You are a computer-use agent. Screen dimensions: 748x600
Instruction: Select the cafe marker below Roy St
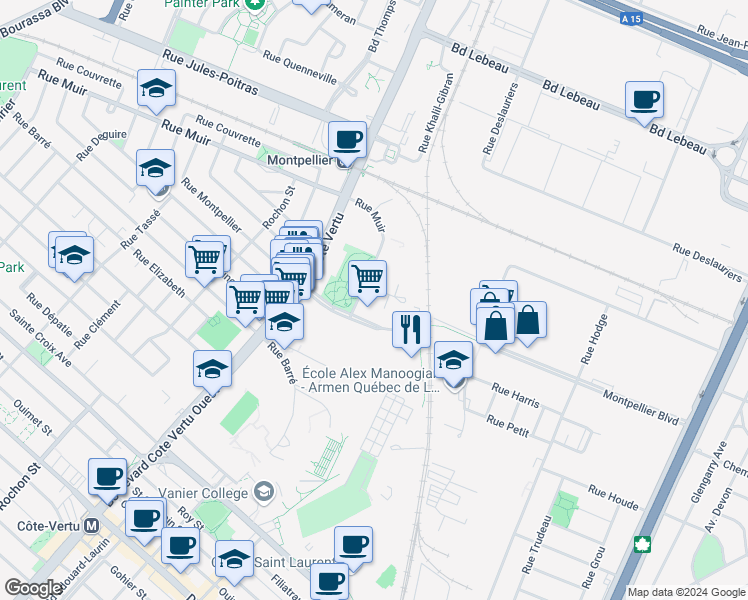180,548
